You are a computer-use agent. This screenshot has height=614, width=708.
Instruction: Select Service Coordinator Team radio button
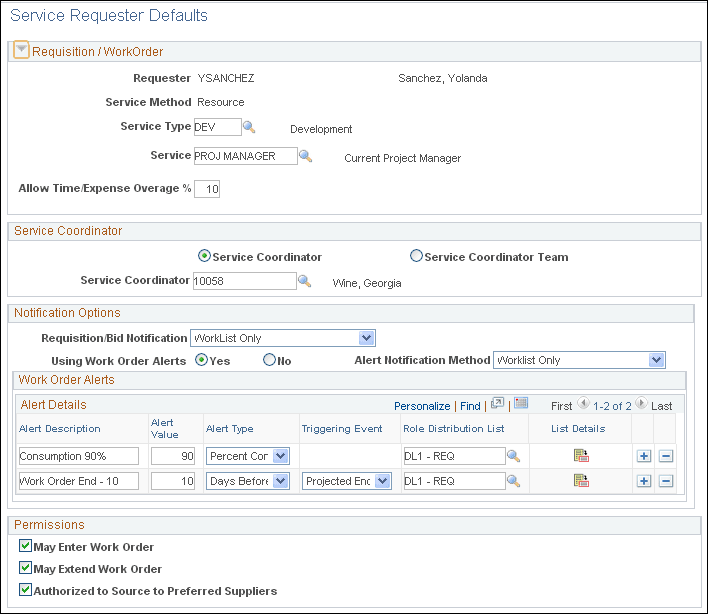pyautogui.click(x=416, y=256)
